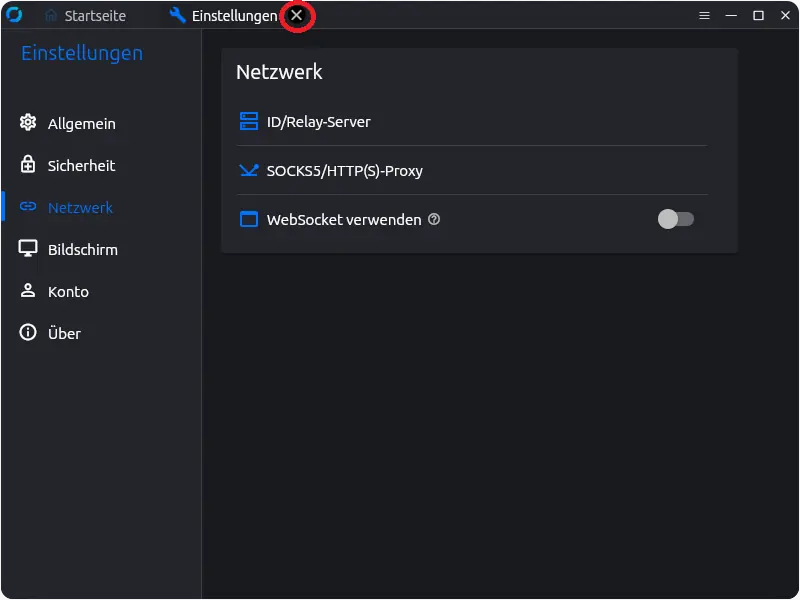Click the info icon beside Über
This screenshot has height=600, width=800.
tap(28, 333)
